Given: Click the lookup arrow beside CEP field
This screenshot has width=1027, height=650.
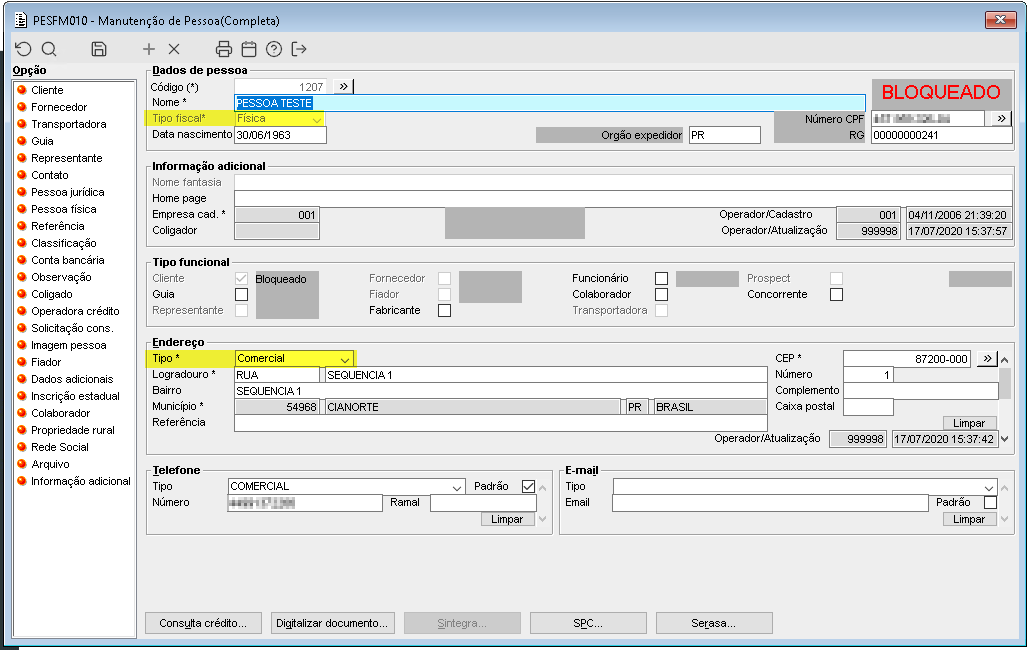Looking at the screenshot, I should (x=987, y=358).
